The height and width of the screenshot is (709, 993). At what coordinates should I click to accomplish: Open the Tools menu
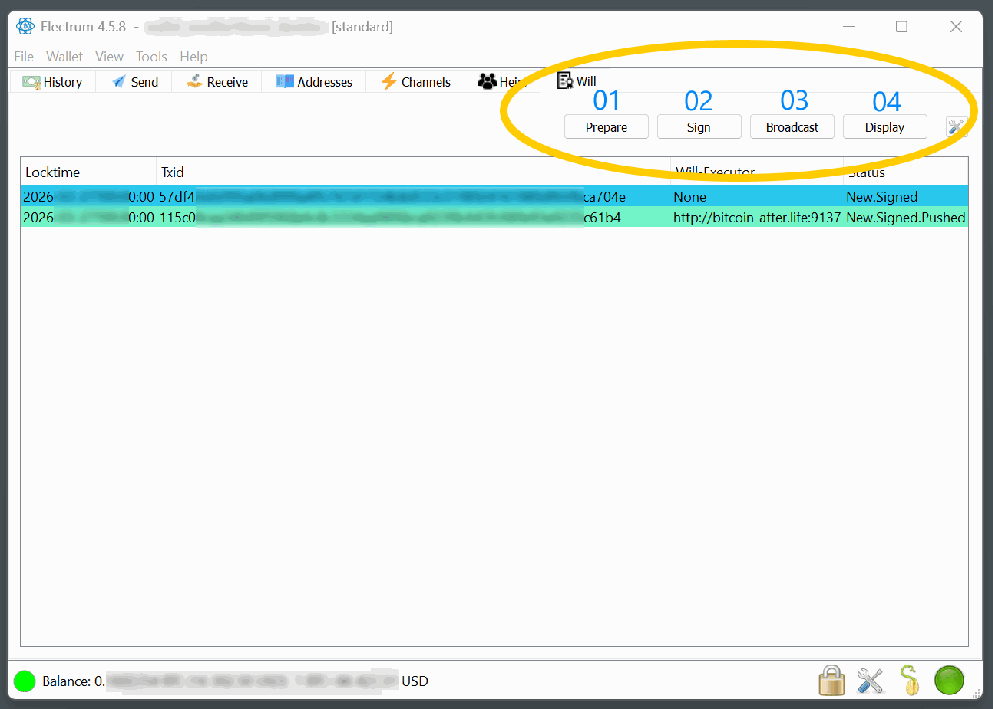(x=151, y=56)
